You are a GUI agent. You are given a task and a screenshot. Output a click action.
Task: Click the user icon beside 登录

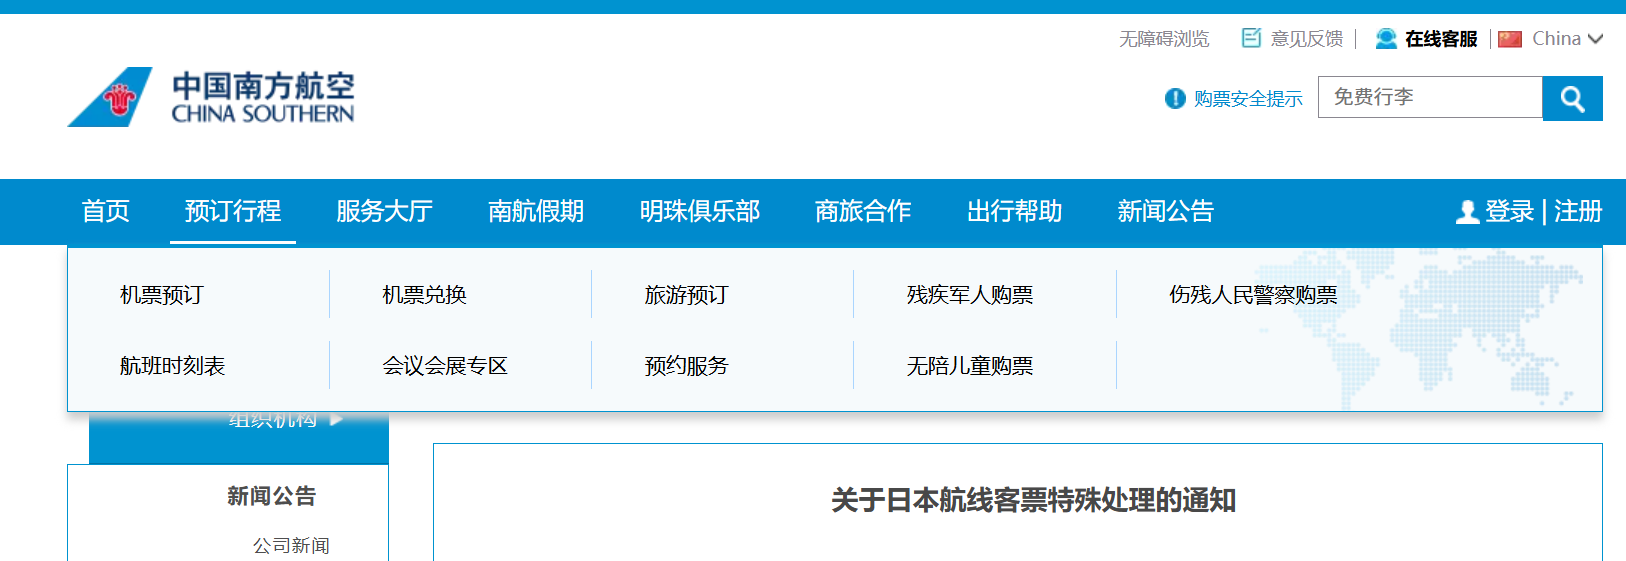point(1467,212)
